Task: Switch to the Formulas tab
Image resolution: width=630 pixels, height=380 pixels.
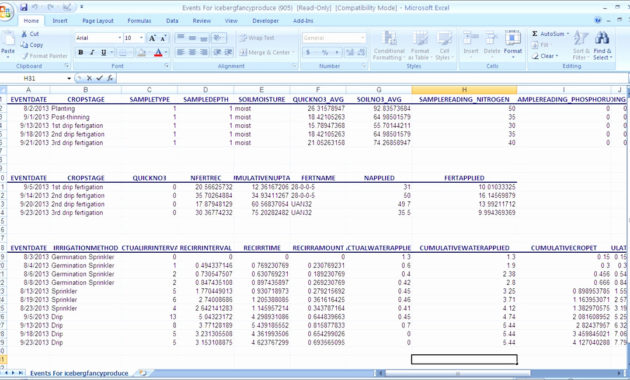Action: 139,21
